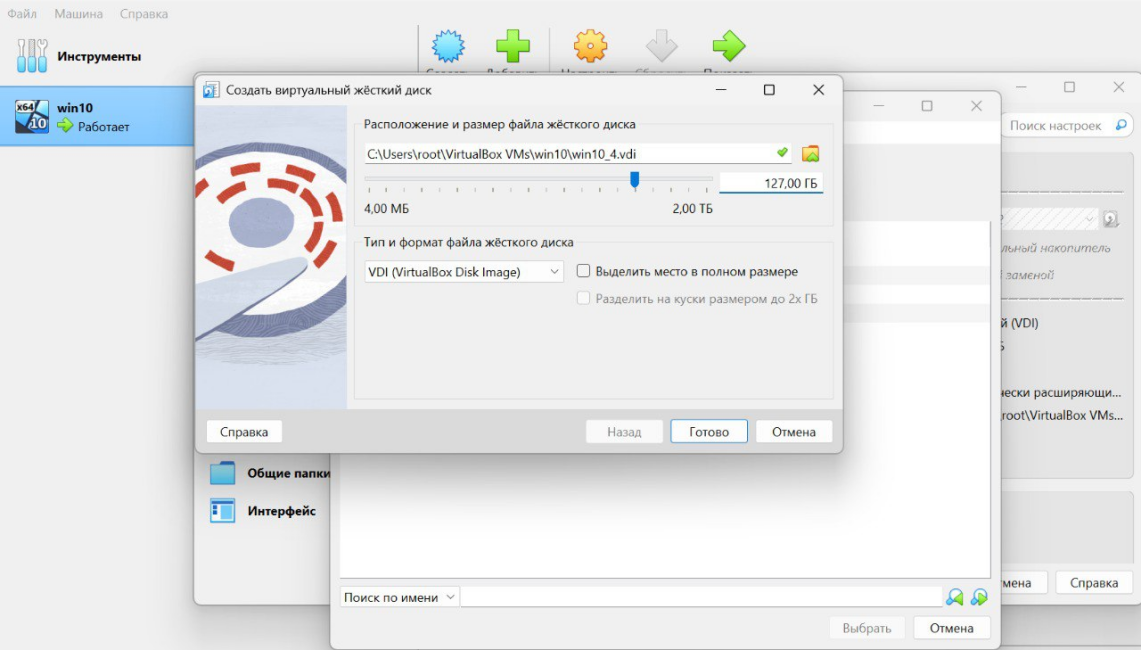Open the Машина menu
Viewport: 1141px width, 650px height.
coord(79,14)
